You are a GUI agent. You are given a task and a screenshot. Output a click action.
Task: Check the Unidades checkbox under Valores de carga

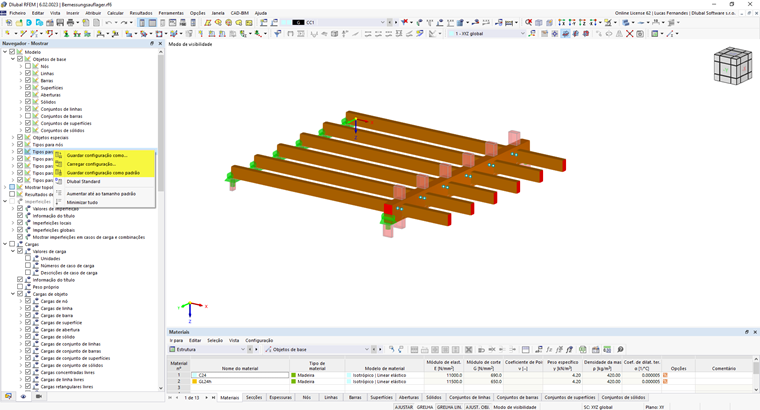click(28, 258)
